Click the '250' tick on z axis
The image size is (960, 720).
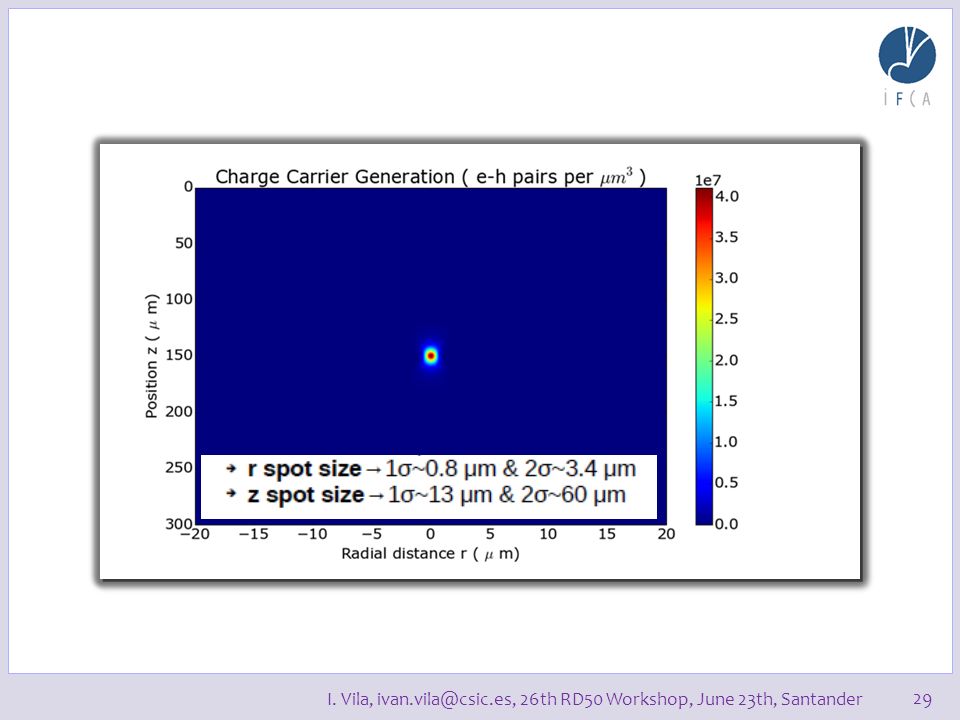[179, 468]
